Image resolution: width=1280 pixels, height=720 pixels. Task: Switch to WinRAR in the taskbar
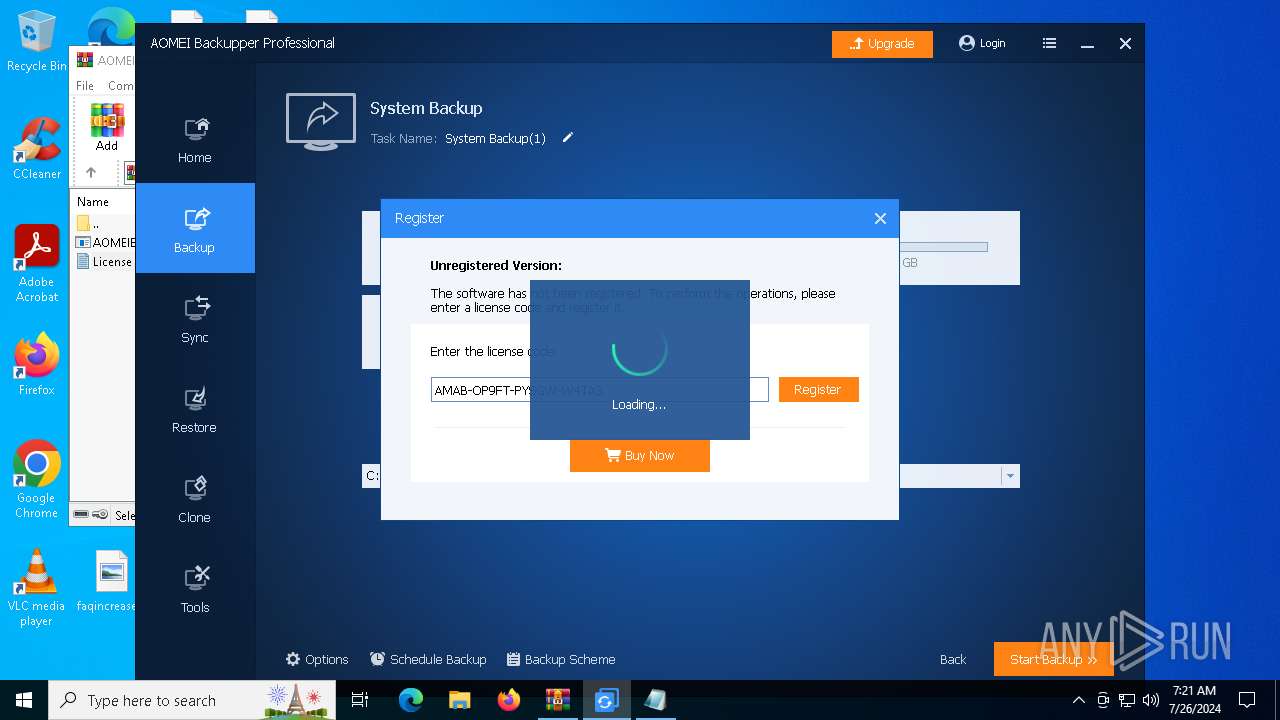(557, 700)
